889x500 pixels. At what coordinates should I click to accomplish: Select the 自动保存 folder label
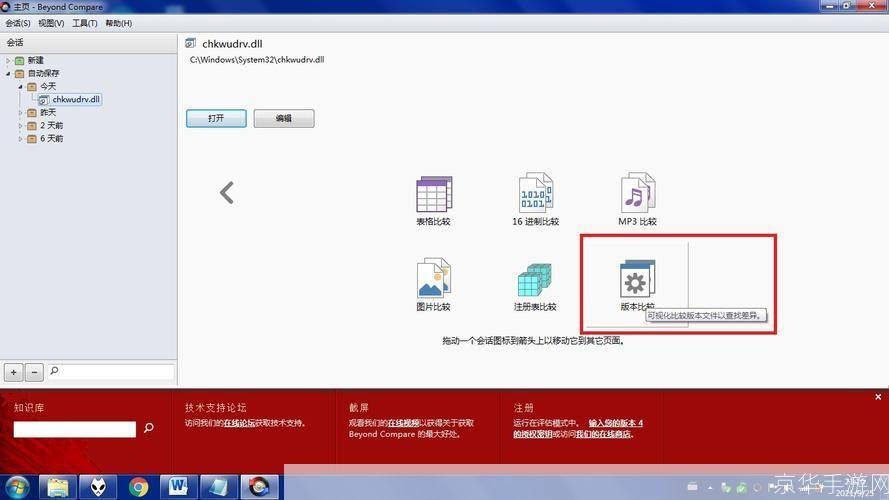click(x=44, y=73)
